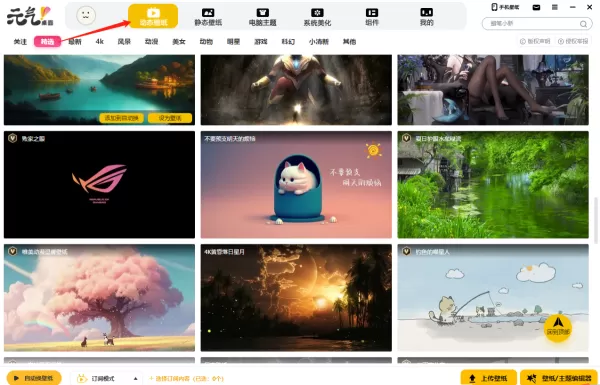Select the 游戏 (games) category
The width and height of the screenshot is (600, 385).
261,41
